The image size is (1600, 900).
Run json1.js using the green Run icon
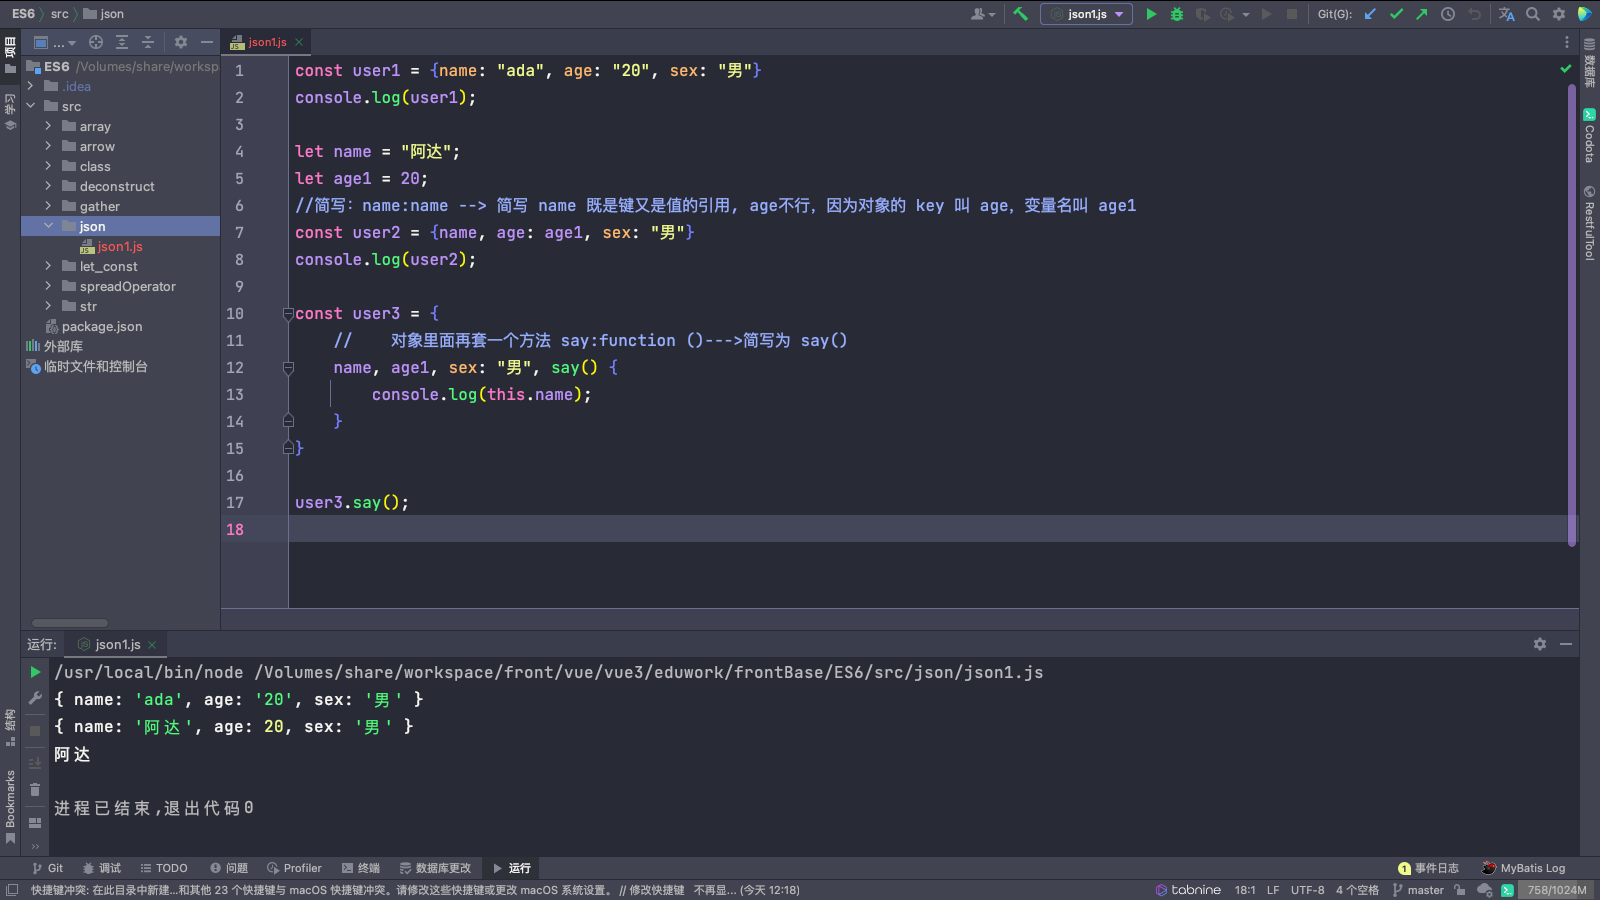click(x=1151, y=14)
